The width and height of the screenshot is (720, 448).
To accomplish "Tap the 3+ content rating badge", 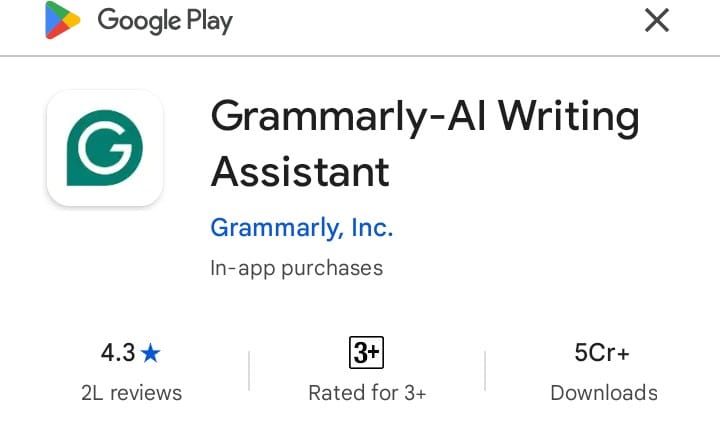I will pos(367,352).
